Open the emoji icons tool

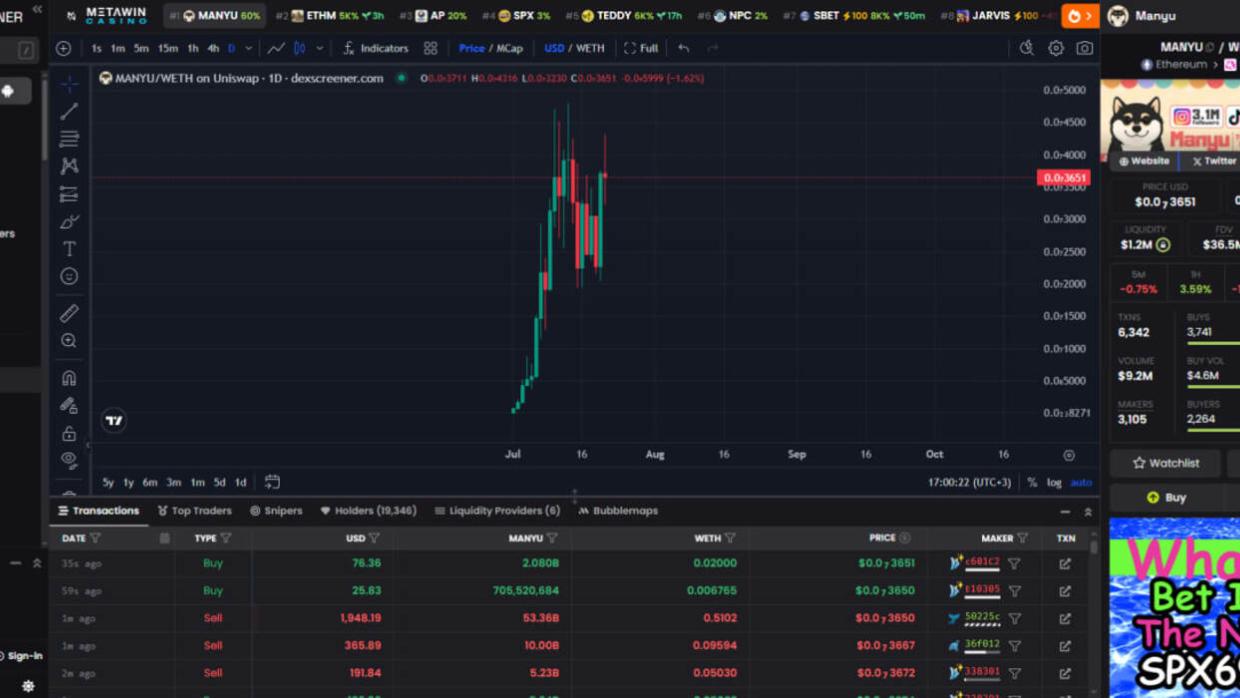pos(69,276)
